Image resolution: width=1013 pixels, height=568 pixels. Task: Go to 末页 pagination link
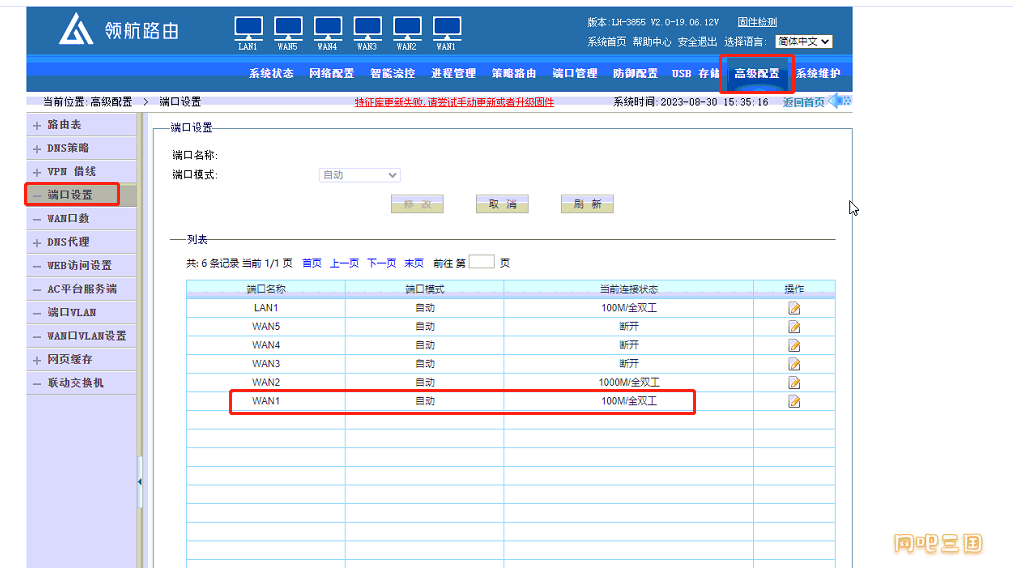(x=414, y=263)
